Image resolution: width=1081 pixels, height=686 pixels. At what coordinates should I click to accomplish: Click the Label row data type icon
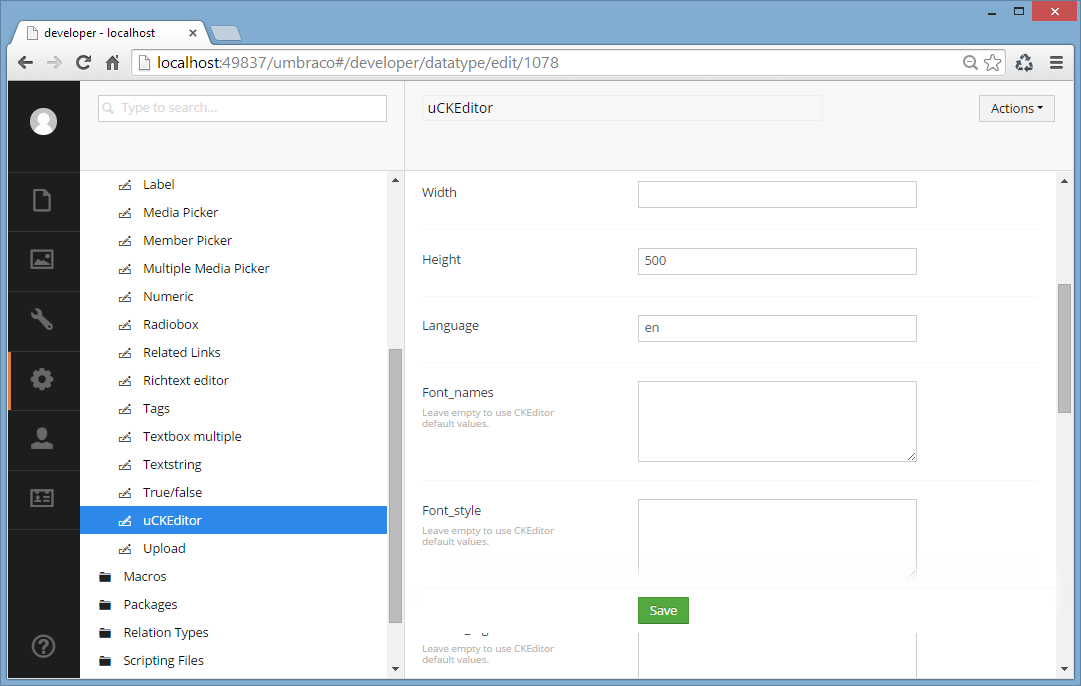[125, 185]
